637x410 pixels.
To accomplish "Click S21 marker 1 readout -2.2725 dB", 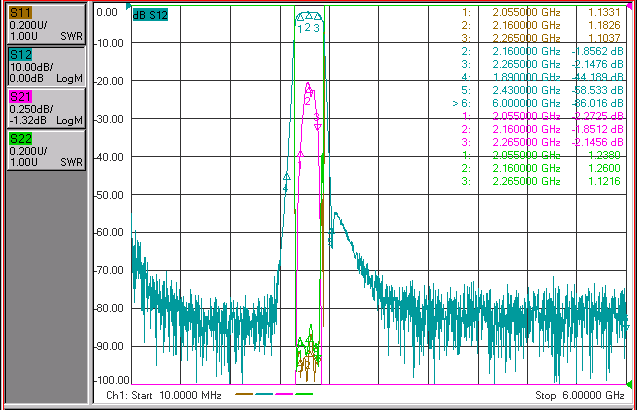I will (x=597, y=116).
